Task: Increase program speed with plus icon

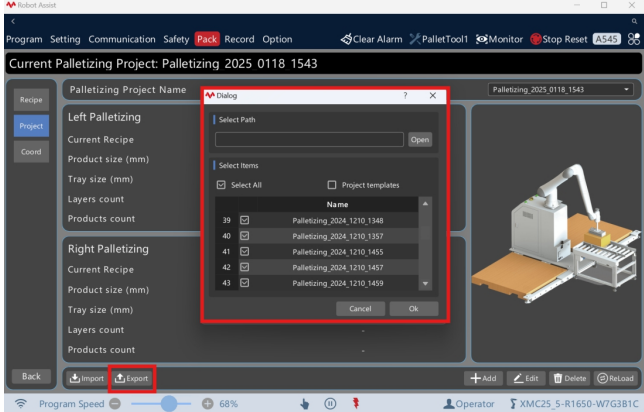Action: point(207,404)
